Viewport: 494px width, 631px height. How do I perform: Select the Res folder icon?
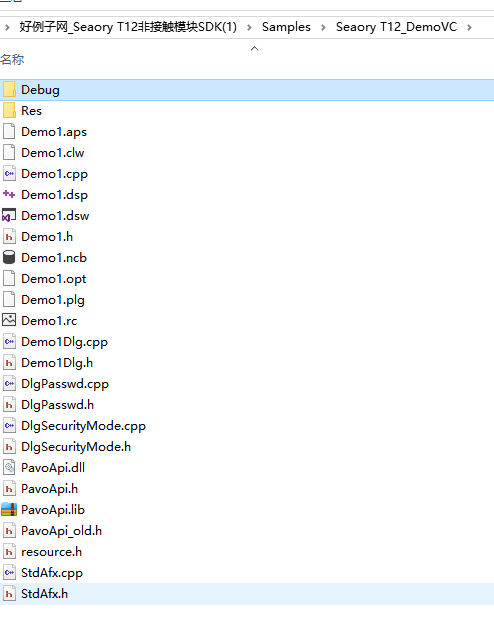[9, 111]
